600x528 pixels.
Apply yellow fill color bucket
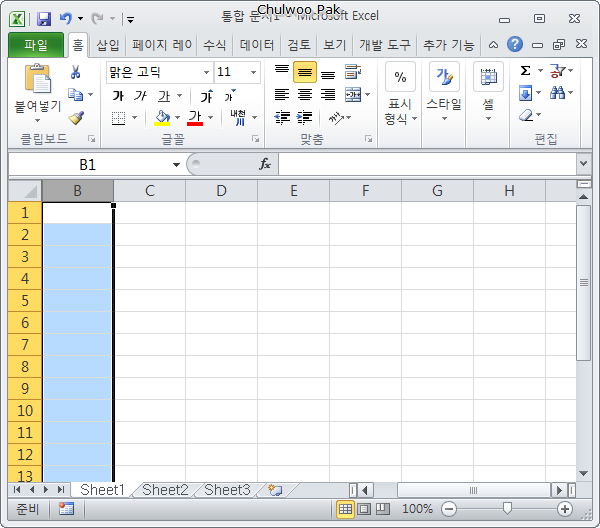(x=162, y=118)
